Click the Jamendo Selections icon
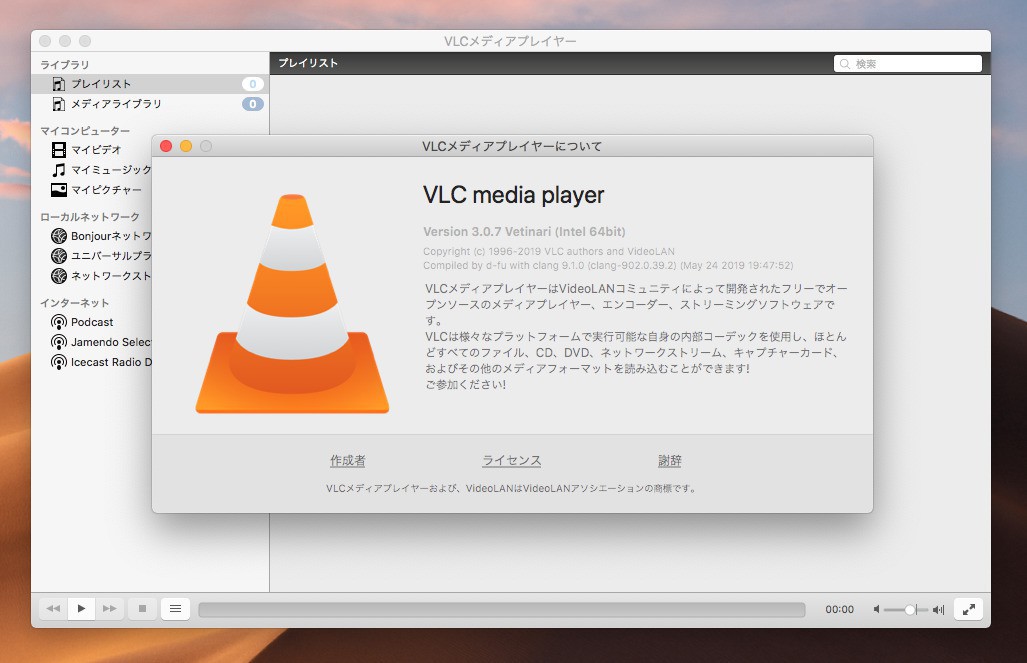Image resolution: width=1027 pixels, height=663 pixels. pyautogui.click(x=59, y=342)
